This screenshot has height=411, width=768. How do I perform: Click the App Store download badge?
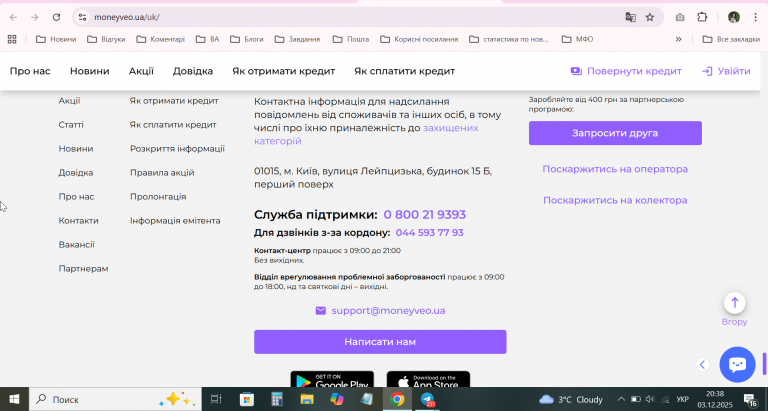click(429, 380)
